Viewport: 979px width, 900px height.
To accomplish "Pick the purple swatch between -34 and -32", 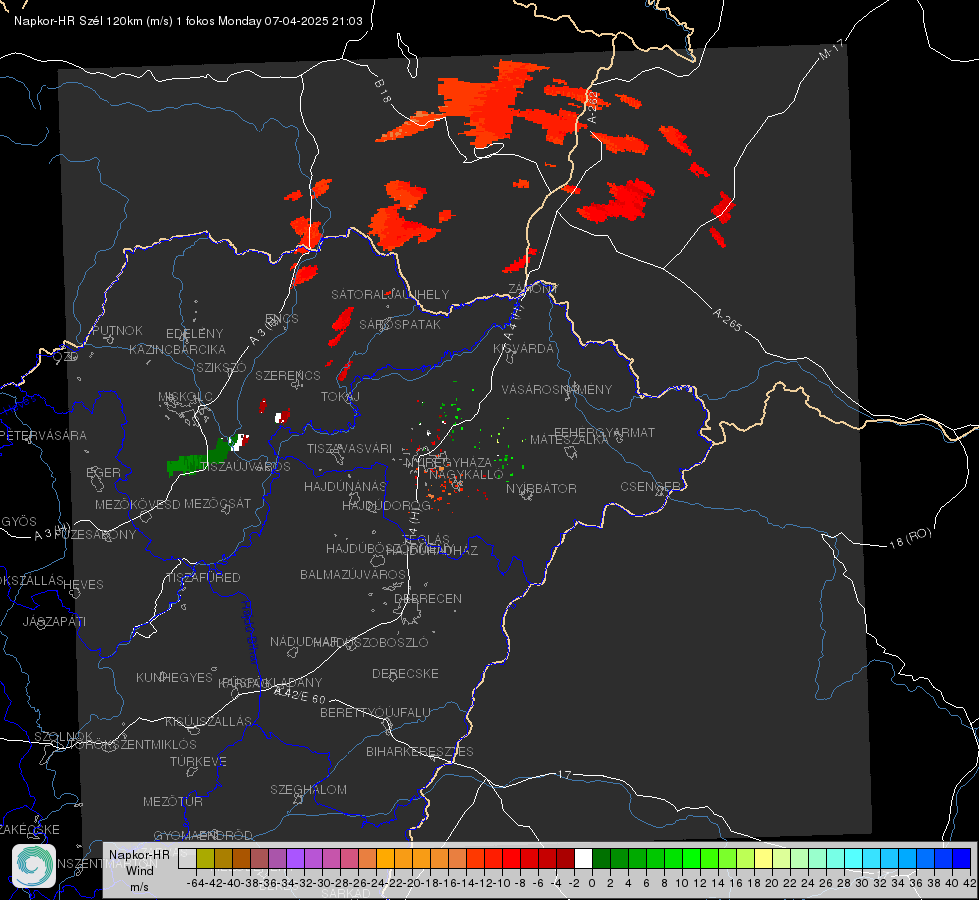I will pos(295,858).
